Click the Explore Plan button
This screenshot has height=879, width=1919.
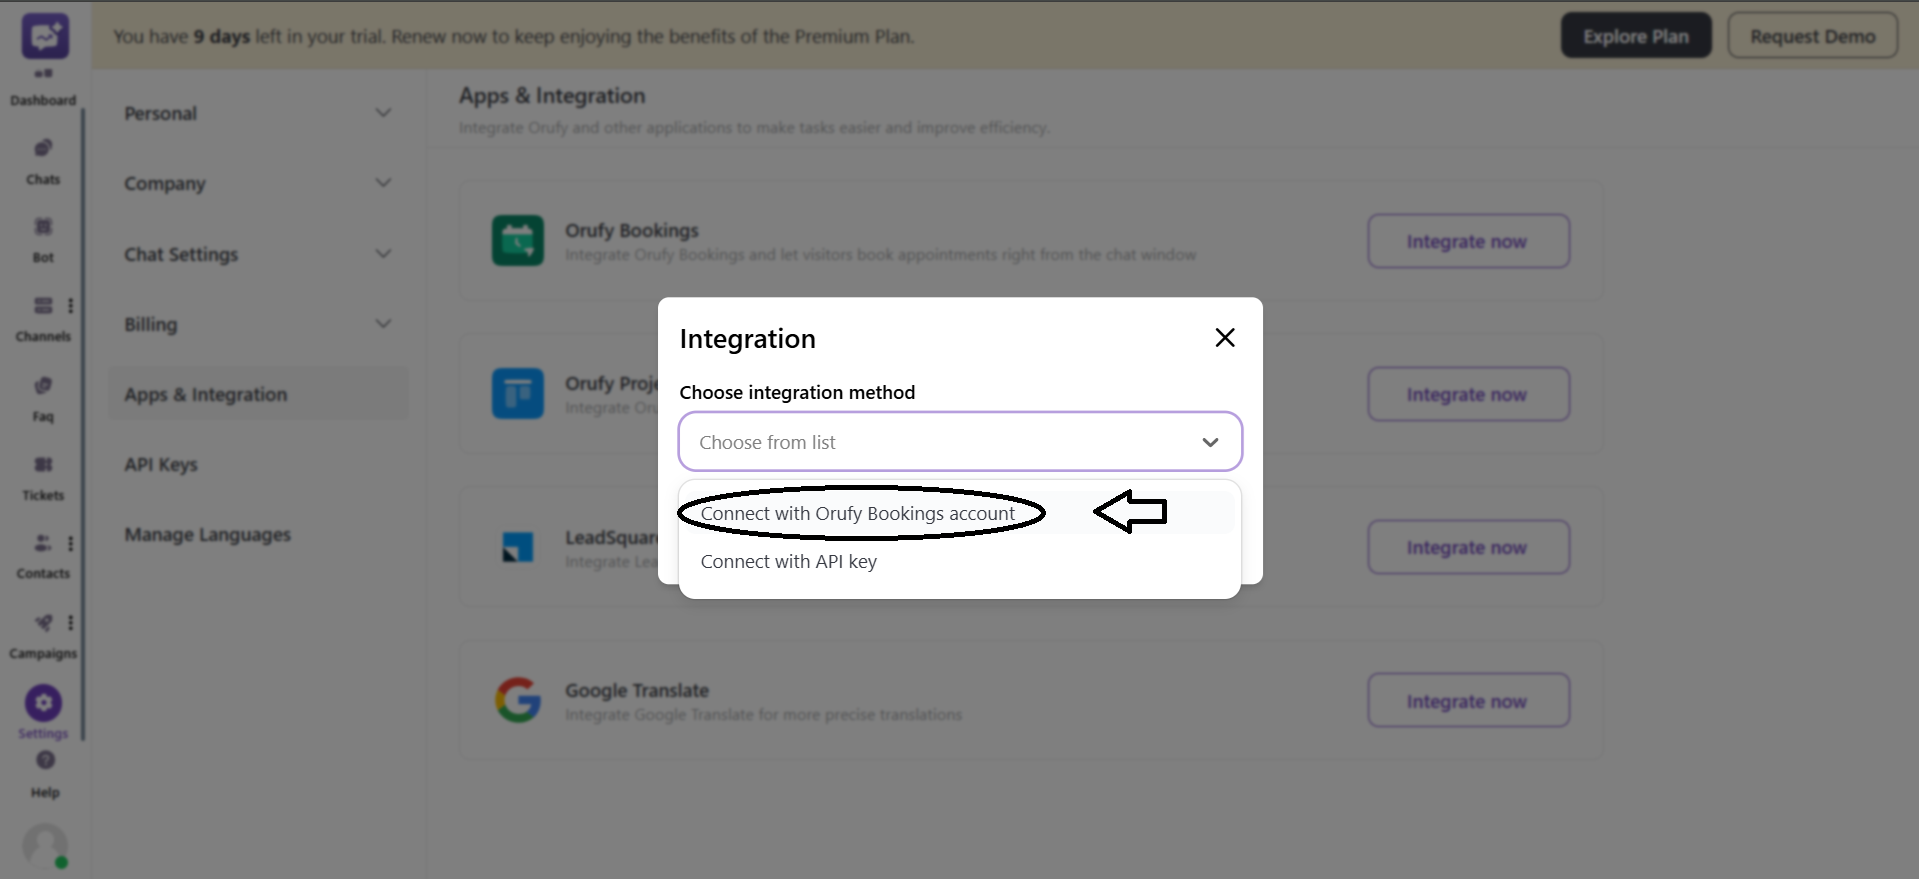pos(1635,36)
